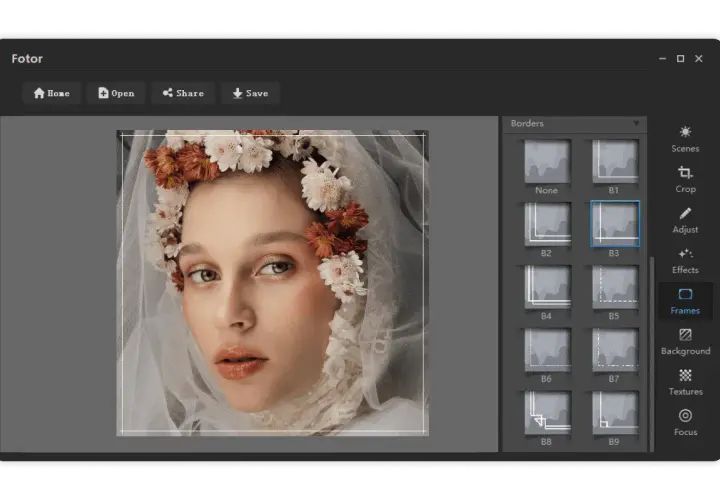The width and height of the screenshot is (720, 500).
Task: Expand the Borders category dropdown
Action: pos(636,124)
